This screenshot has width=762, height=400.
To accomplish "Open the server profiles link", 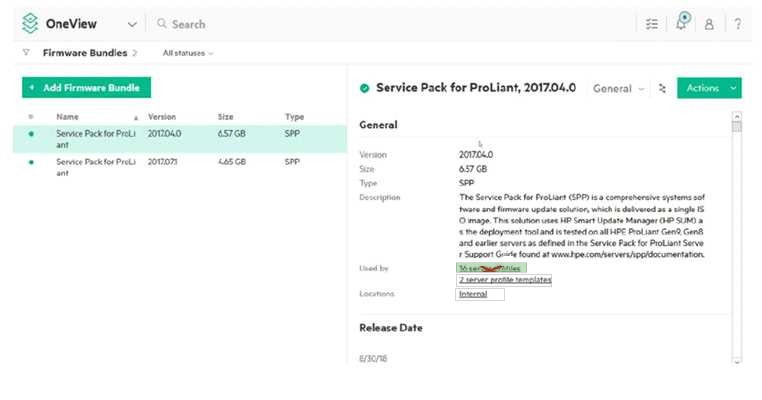I will 490,268.
